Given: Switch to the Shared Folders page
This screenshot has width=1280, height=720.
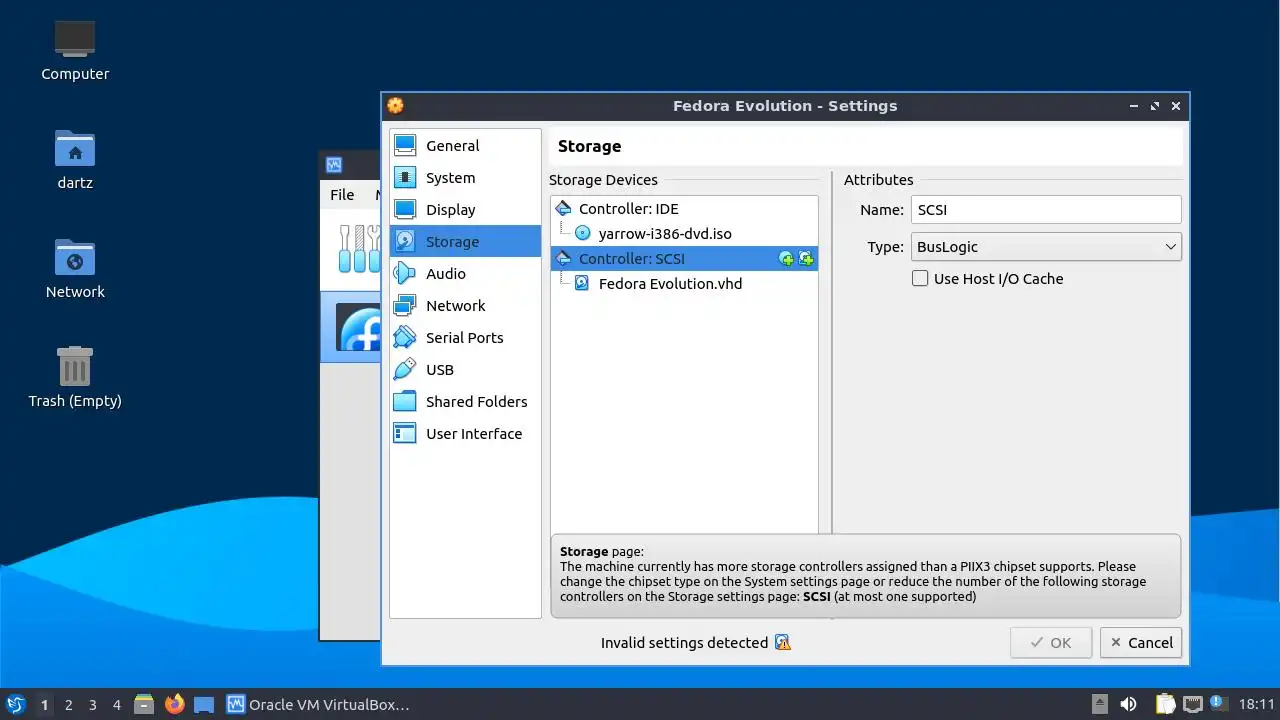Looking at the screenshot, I should point(465,402).
